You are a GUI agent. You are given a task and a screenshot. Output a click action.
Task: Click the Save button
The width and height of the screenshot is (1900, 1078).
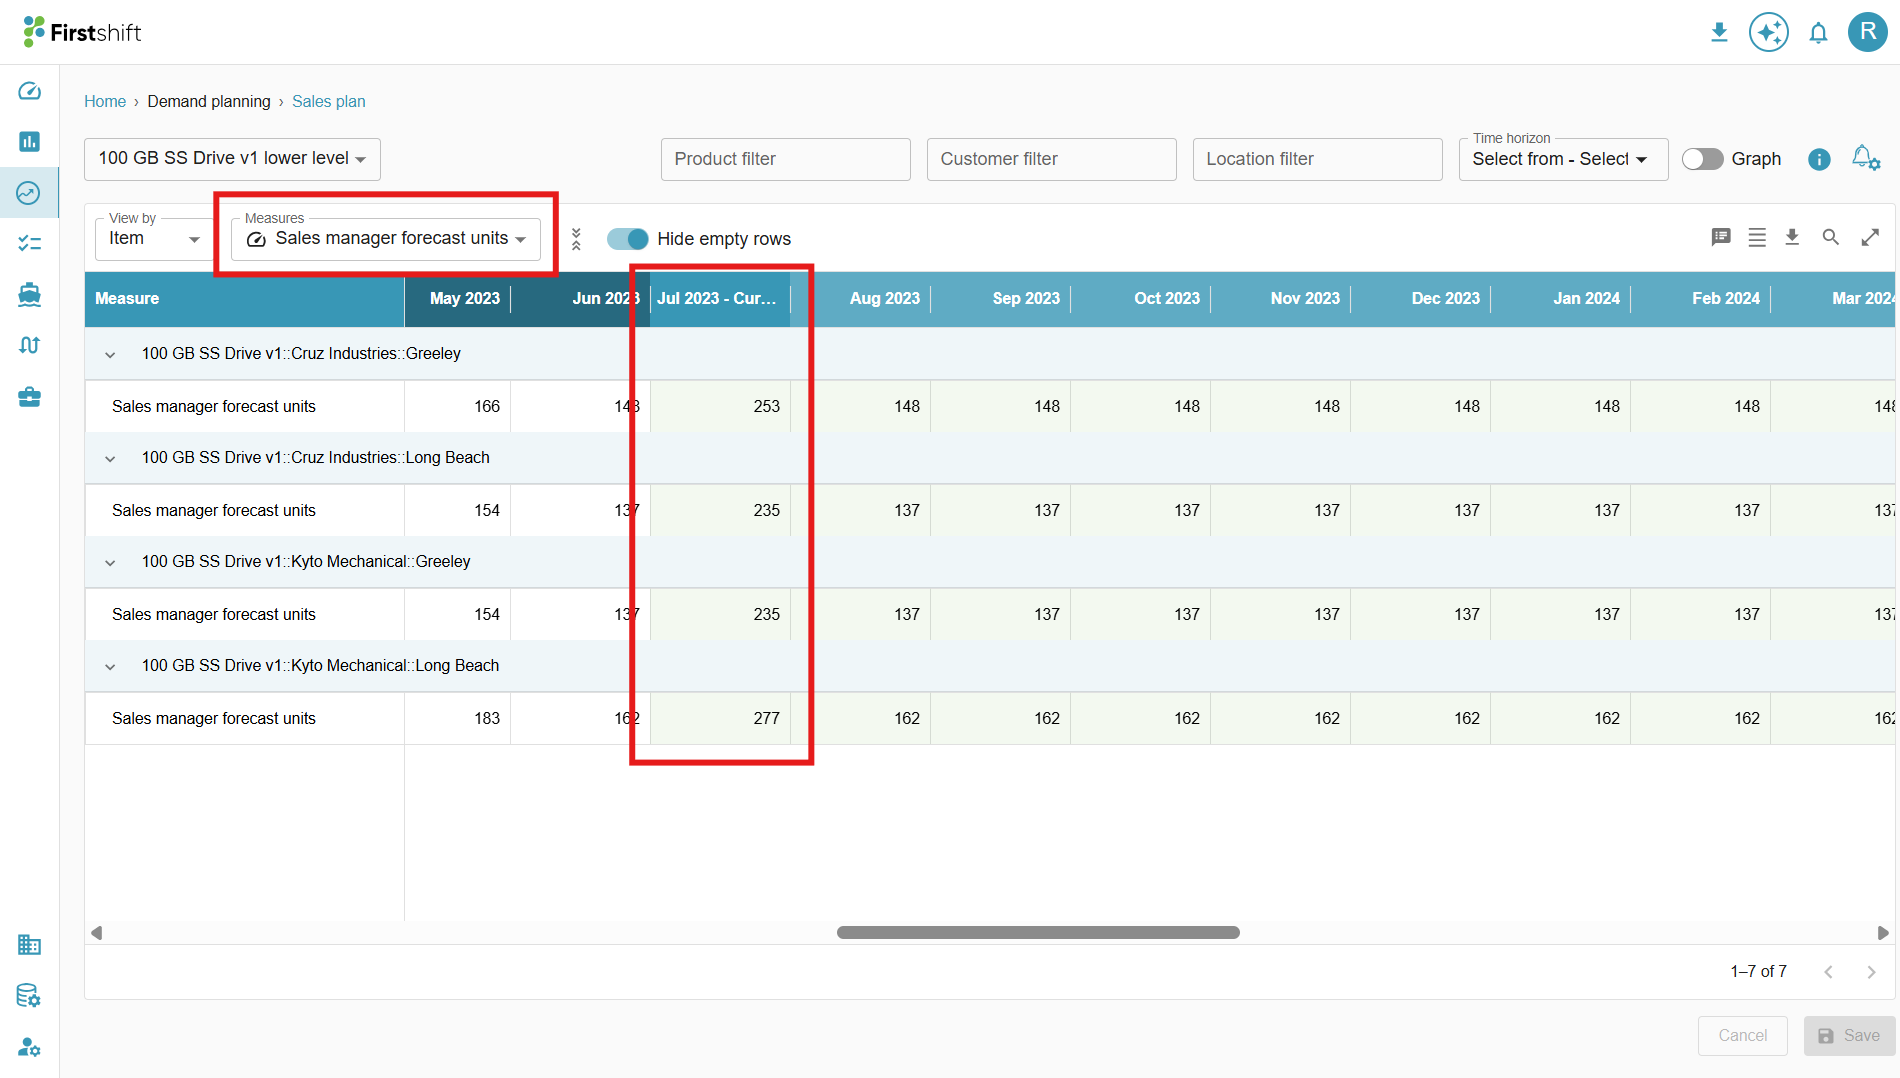1849,1035
